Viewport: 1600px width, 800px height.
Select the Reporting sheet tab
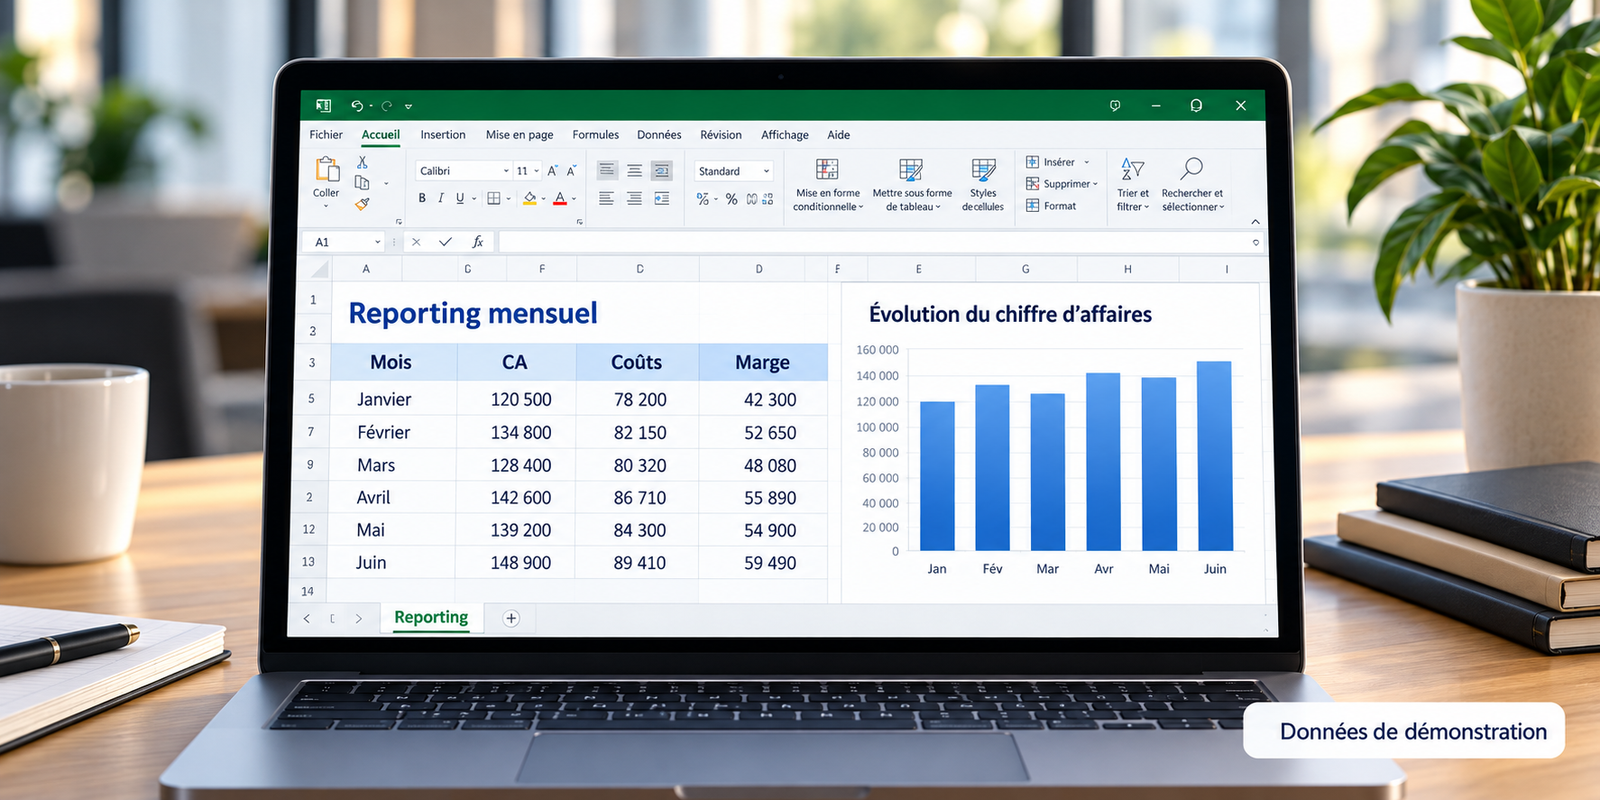click(x=431, y=618)
